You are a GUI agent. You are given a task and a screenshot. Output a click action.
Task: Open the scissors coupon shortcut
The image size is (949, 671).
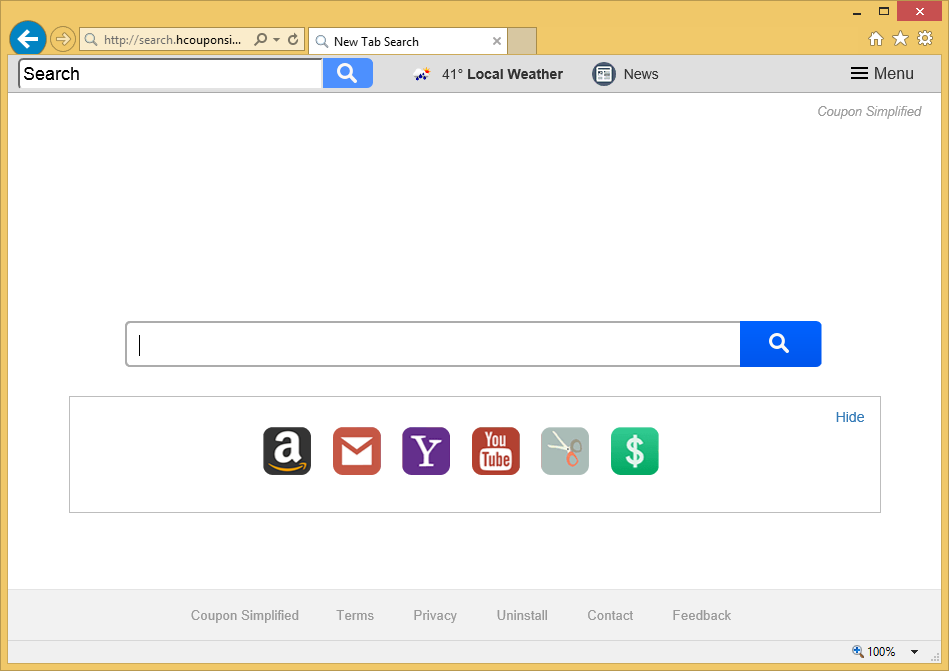pyautogui.click(x=565, y=451)
